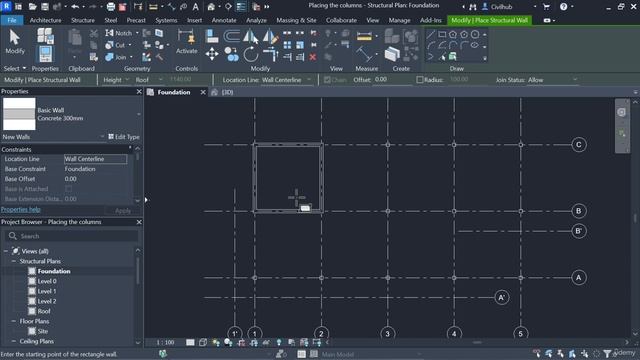Select the Rotate tool
Viewport: 640px width, 360px height.
tap(251, 54)
